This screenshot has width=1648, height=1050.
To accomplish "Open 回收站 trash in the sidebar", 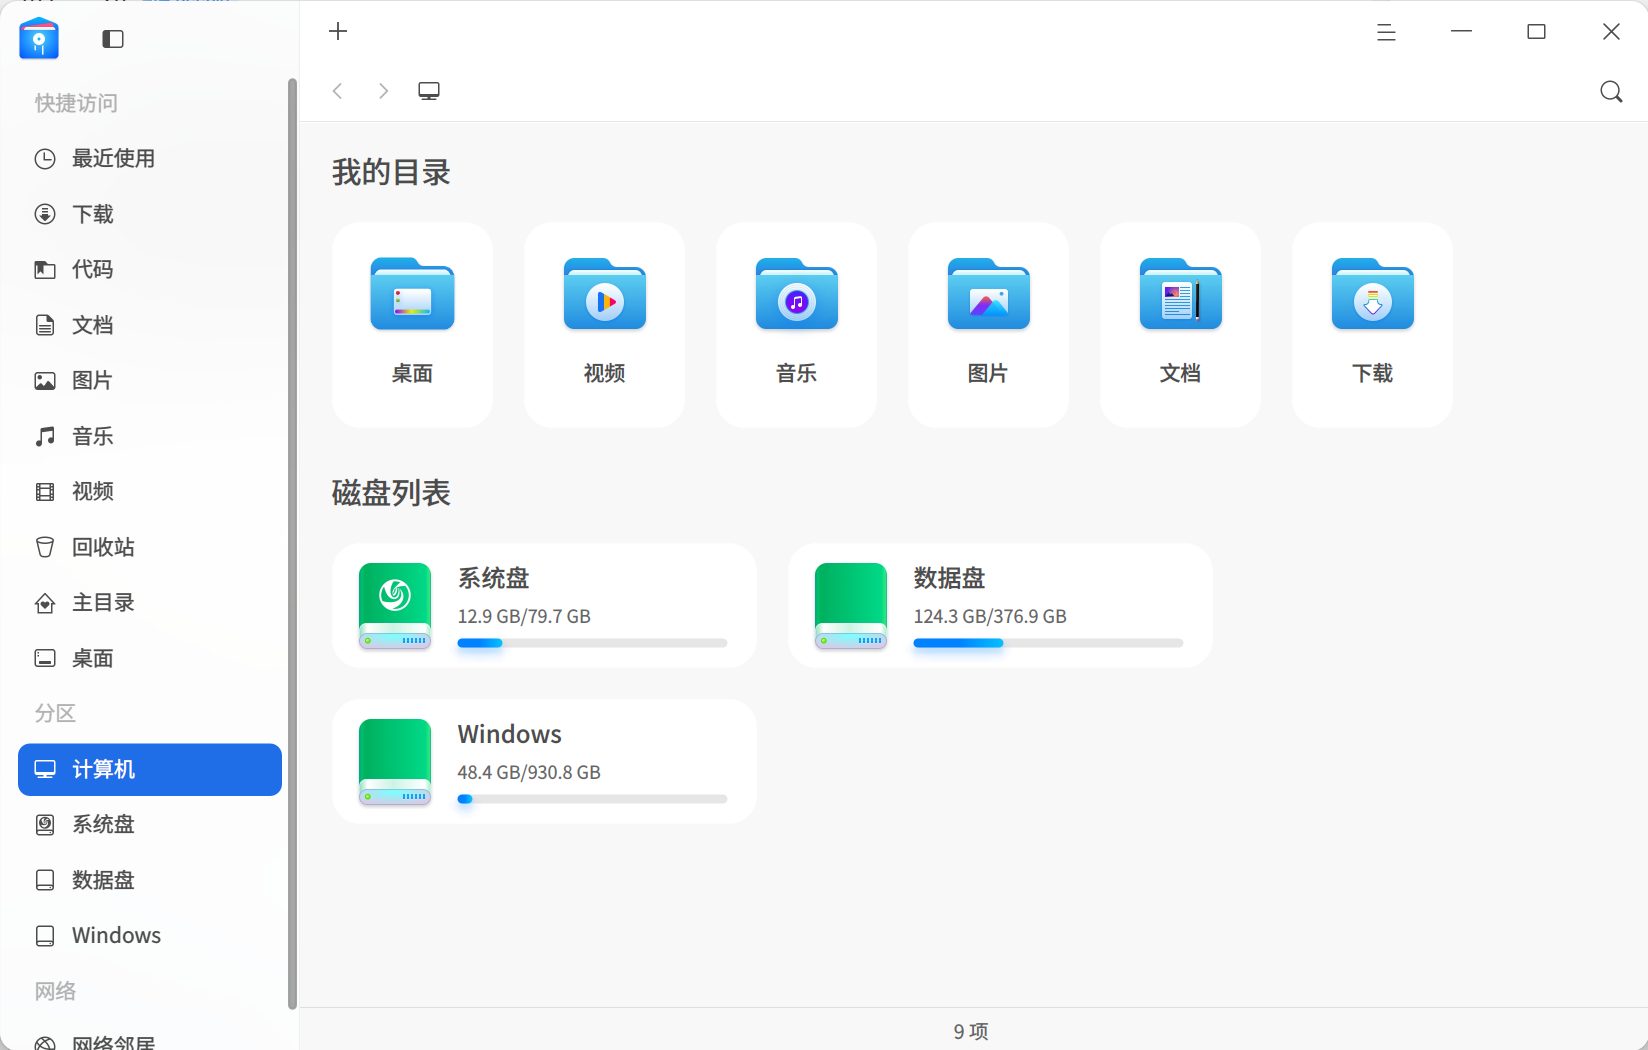I will tap(150, 547).
